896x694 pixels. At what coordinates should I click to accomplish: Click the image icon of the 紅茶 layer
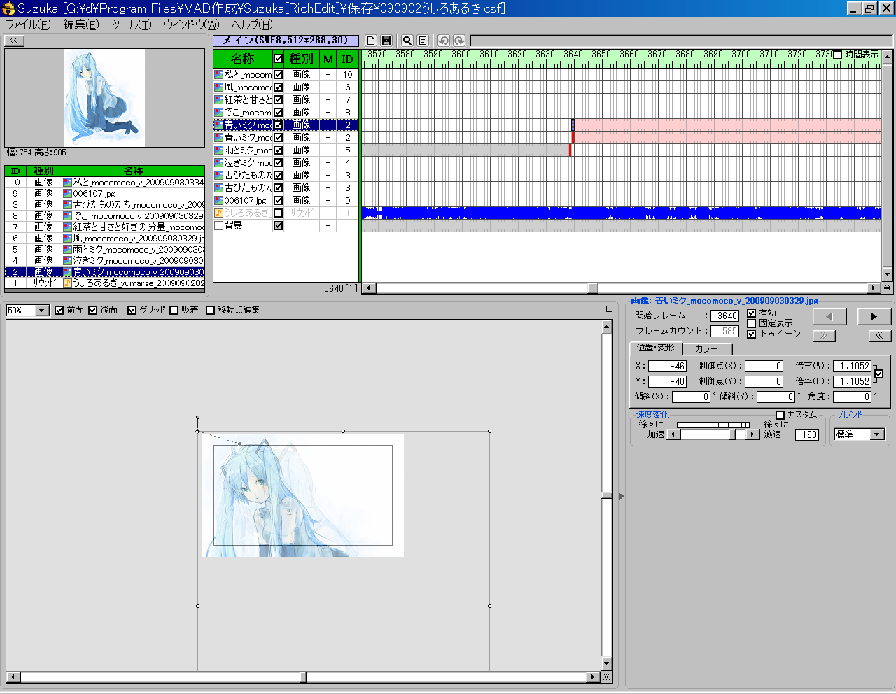218,99
